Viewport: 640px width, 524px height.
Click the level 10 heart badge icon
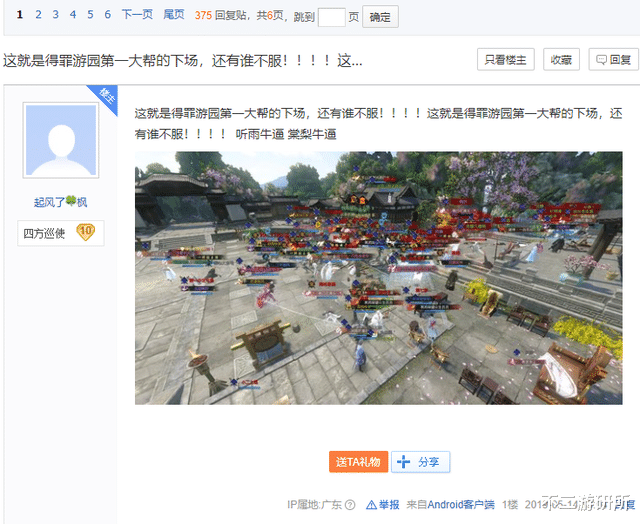point(85,232)
